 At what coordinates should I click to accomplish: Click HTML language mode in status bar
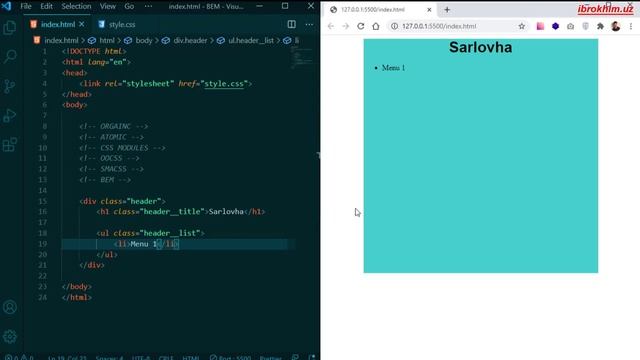[191, 358]
